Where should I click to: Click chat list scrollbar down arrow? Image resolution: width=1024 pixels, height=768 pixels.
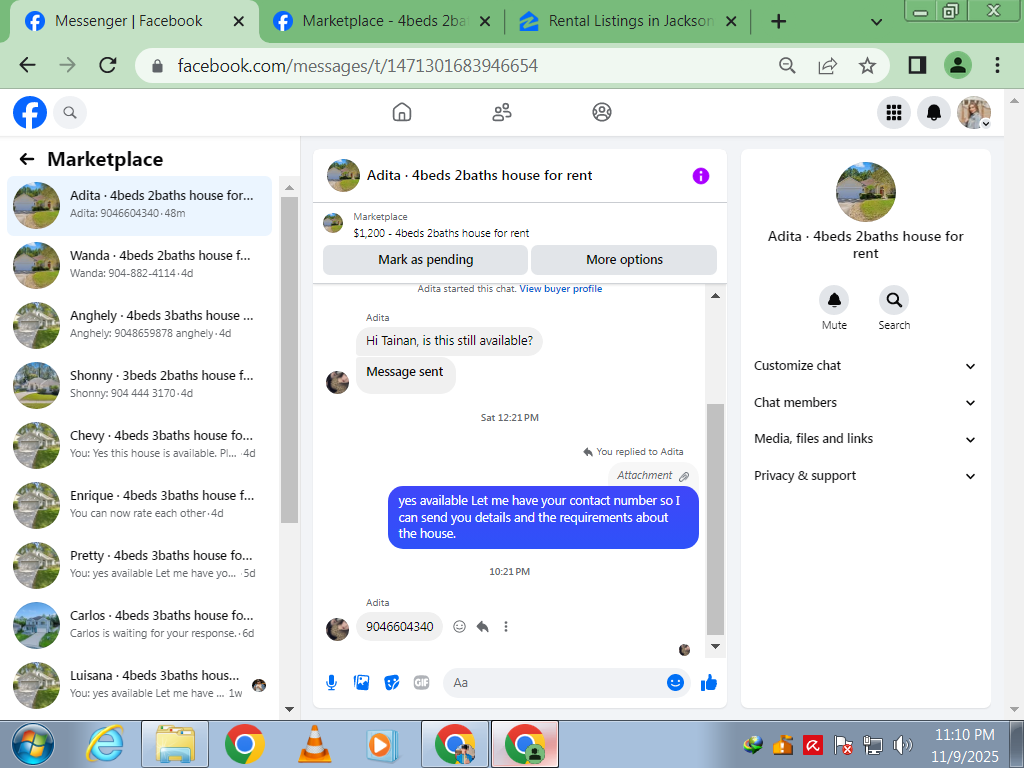(x=289, y=709)
